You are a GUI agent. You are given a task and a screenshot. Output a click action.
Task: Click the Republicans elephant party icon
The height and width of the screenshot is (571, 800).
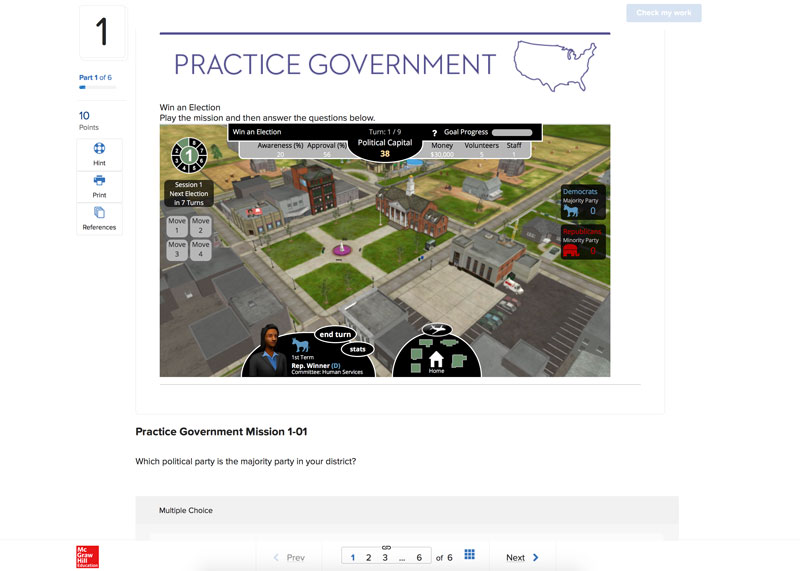[x=572, y=251]
